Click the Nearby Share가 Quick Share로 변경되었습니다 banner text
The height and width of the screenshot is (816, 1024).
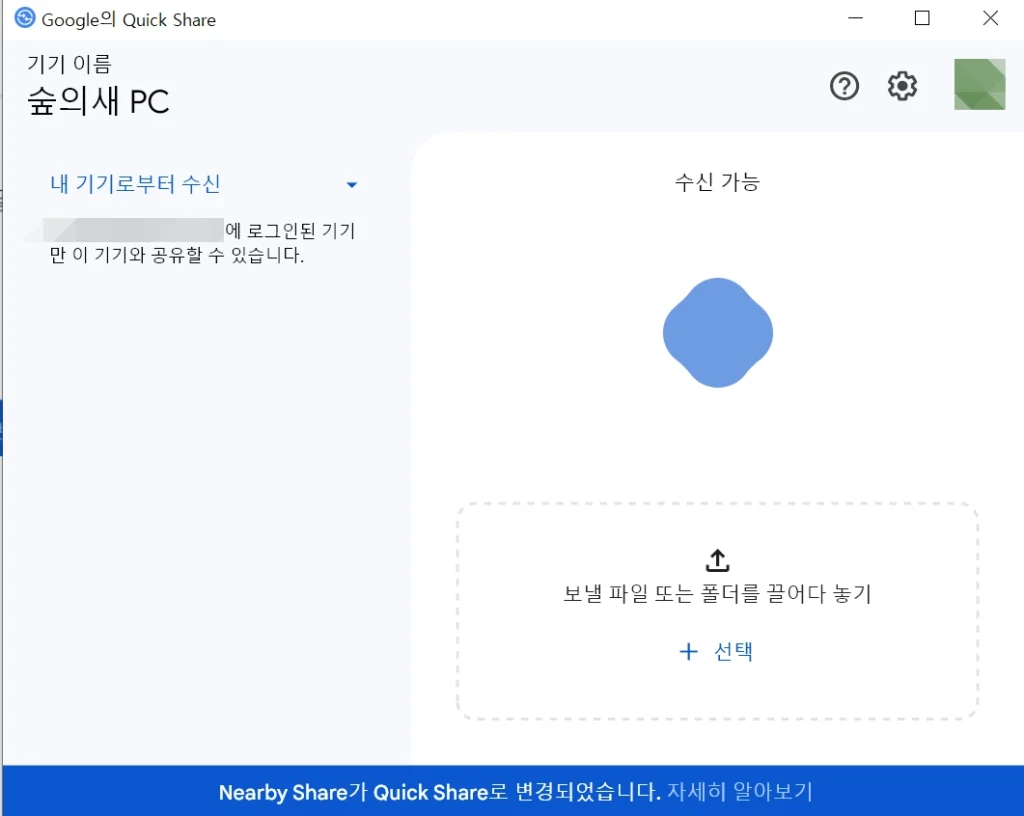(440, 792)
